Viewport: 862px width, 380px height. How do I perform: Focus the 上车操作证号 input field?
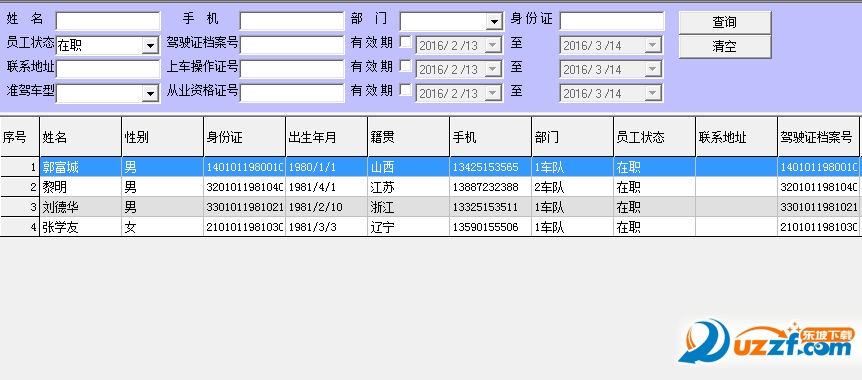(292, 69)
